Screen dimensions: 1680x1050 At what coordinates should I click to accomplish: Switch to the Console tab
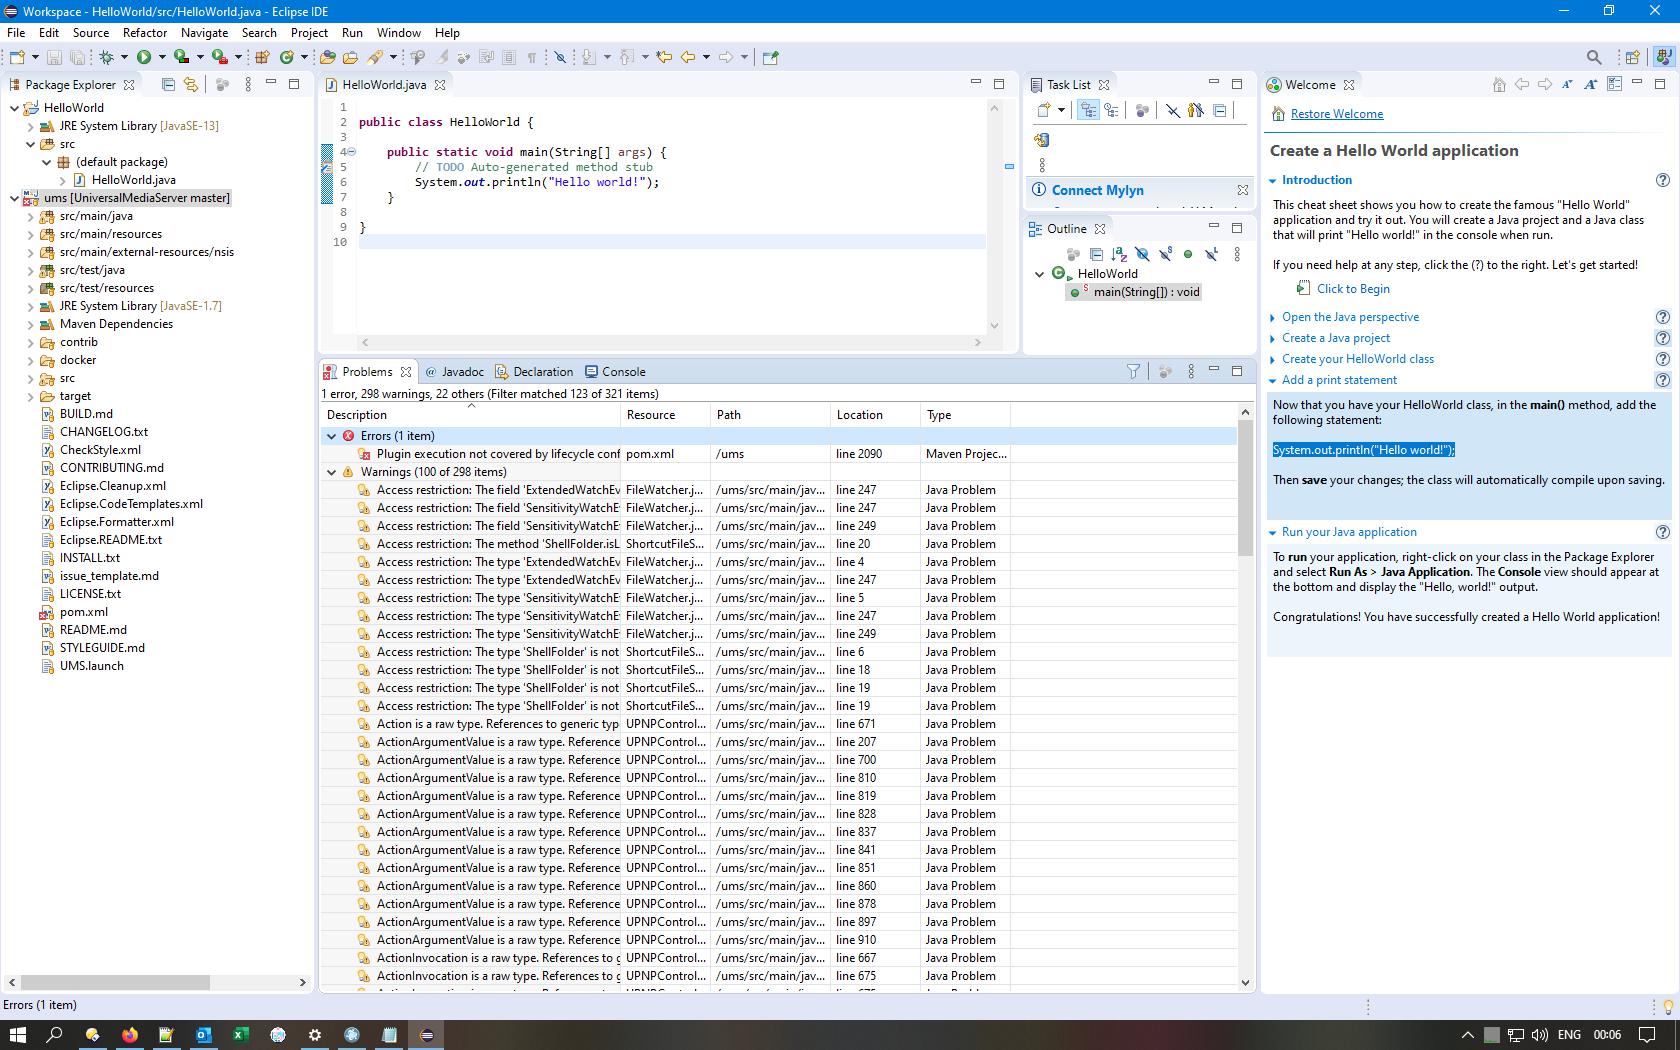(x=615, y=371)
